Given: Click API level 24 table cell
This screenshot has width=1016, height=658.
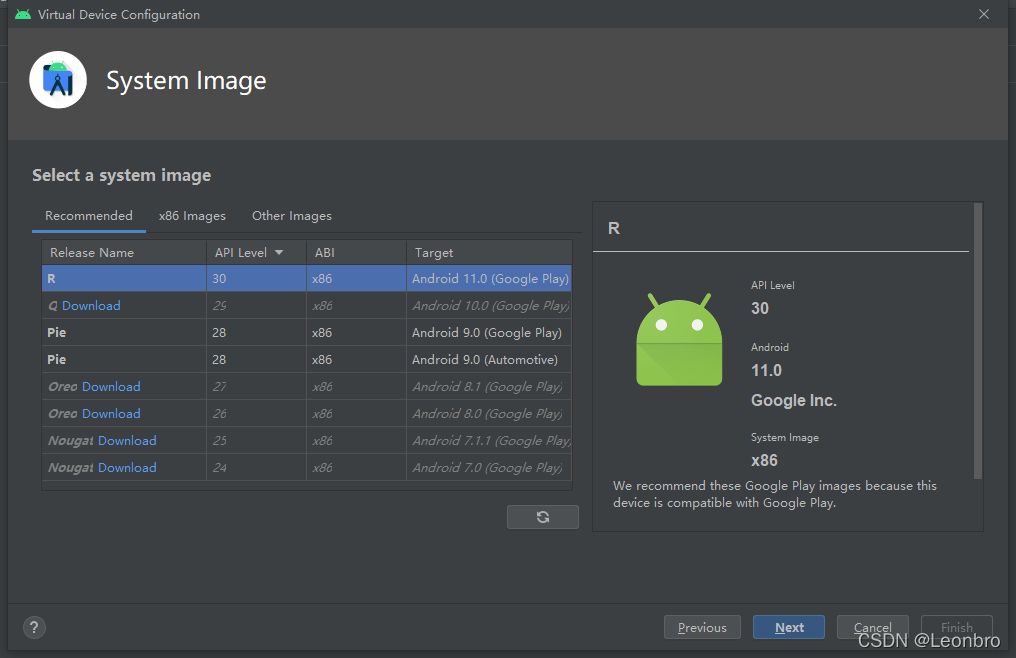Looking at the screenshot, I should click(257, 467).
